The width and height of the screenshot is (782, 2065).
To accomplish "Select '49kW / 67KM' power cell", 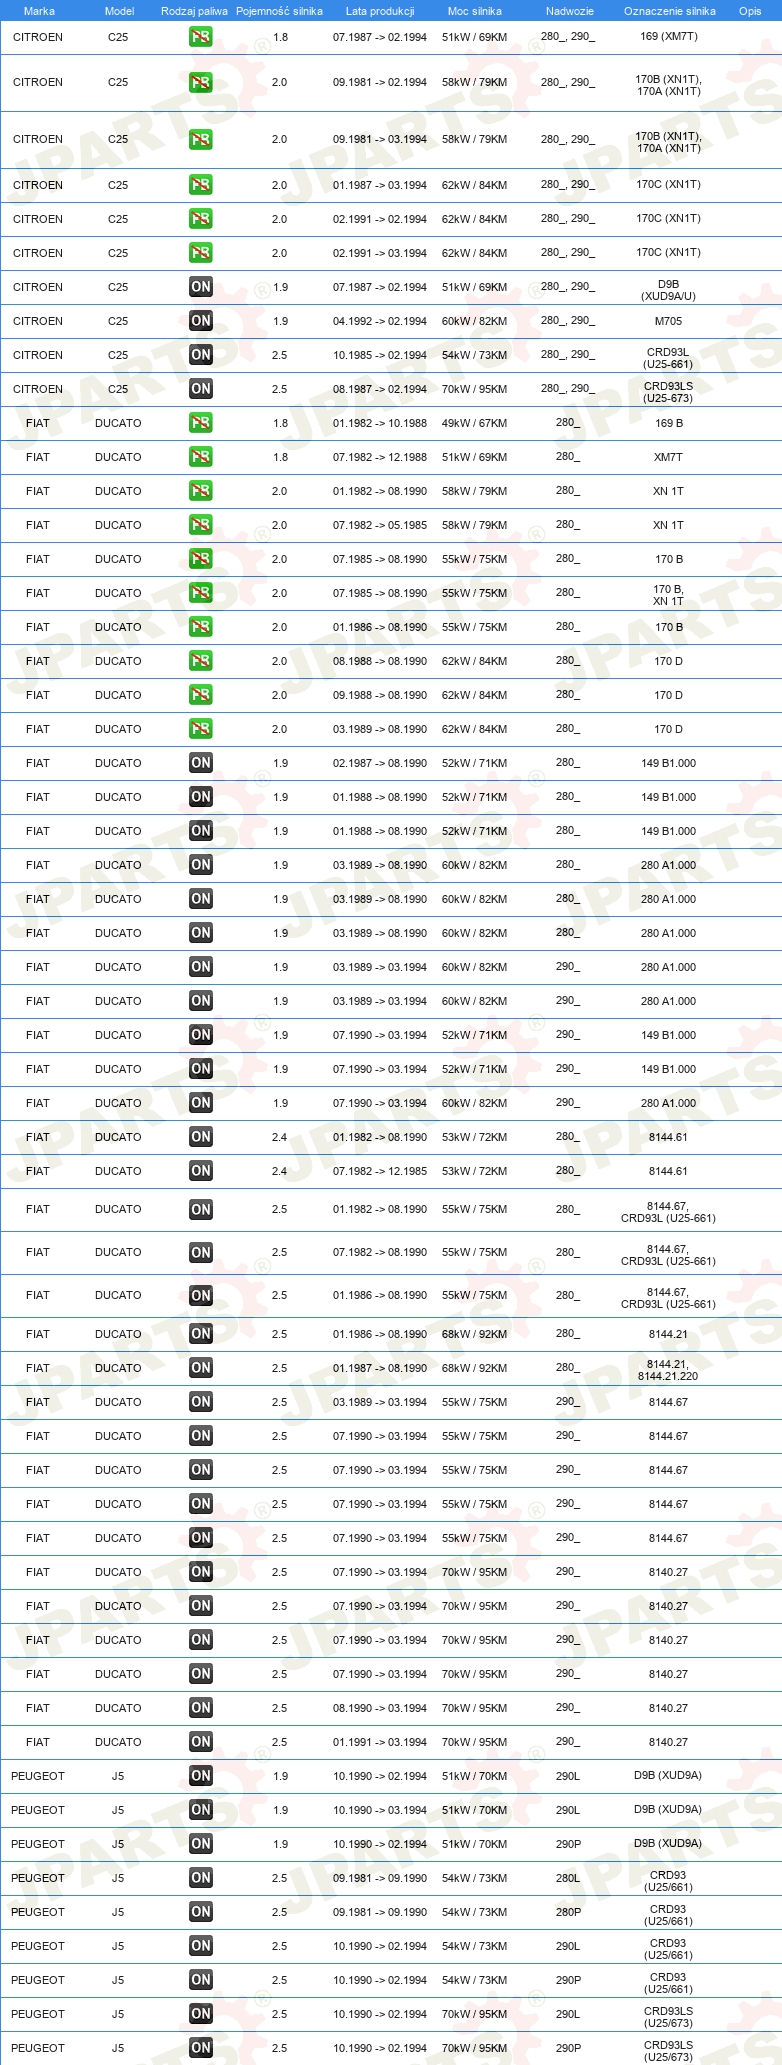I will click(x=475, y=423).
